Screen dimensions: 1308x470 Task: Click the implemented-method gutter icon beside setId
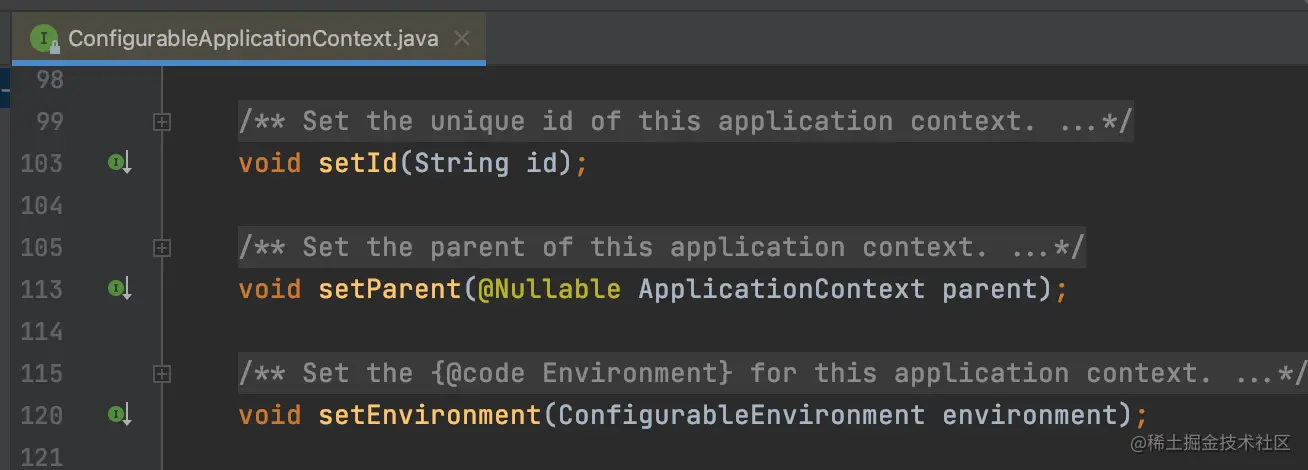coord(119,163)
